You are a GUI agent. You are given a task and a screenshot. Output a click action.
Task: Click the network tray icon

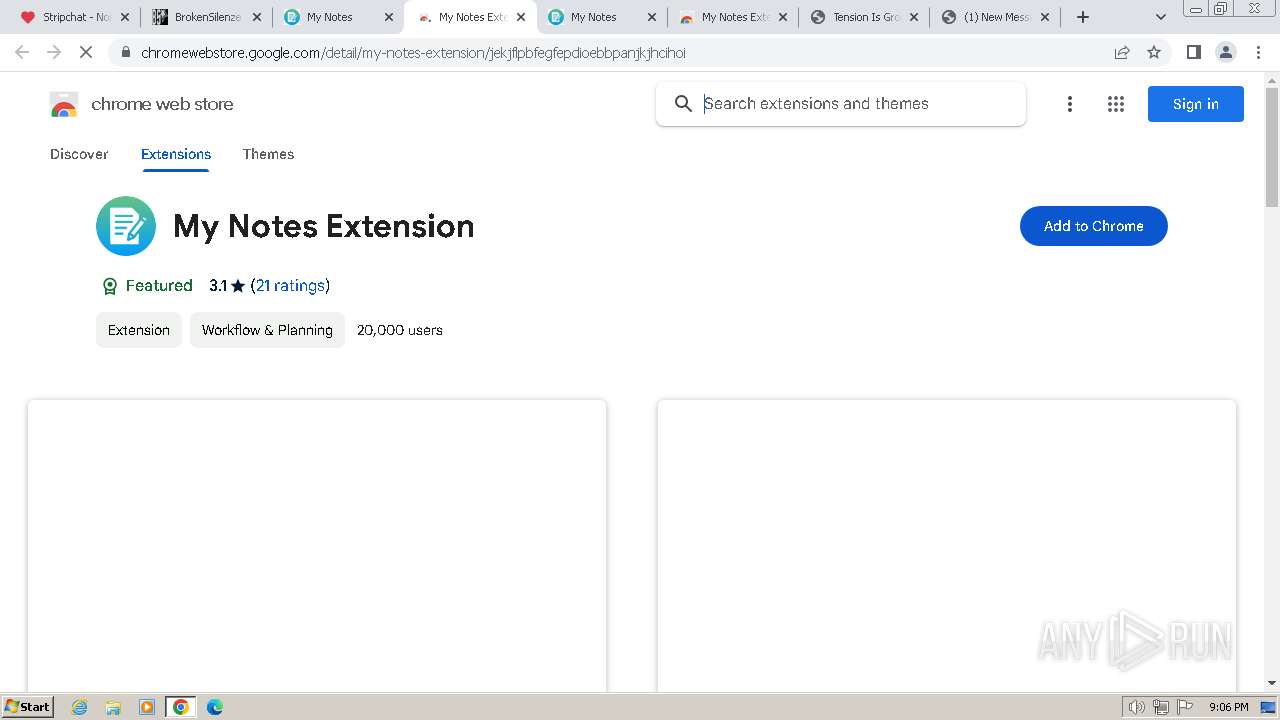click(1161, 707)
